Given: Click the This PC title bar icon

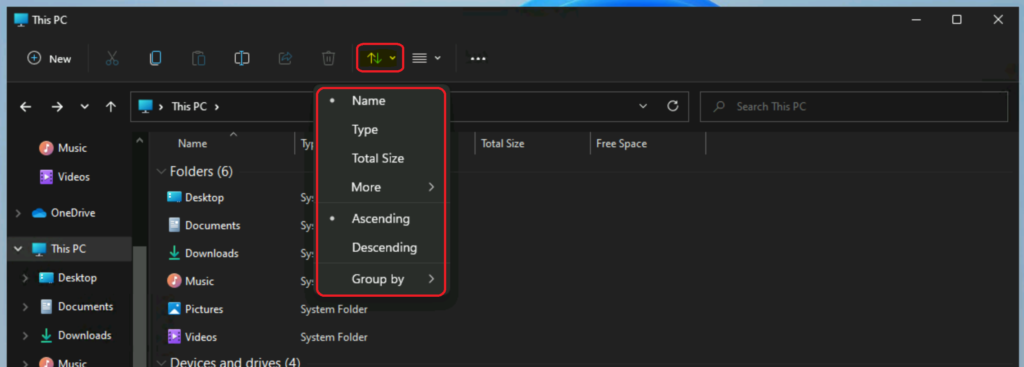Looking at the screenshot, I should [21, 20].
